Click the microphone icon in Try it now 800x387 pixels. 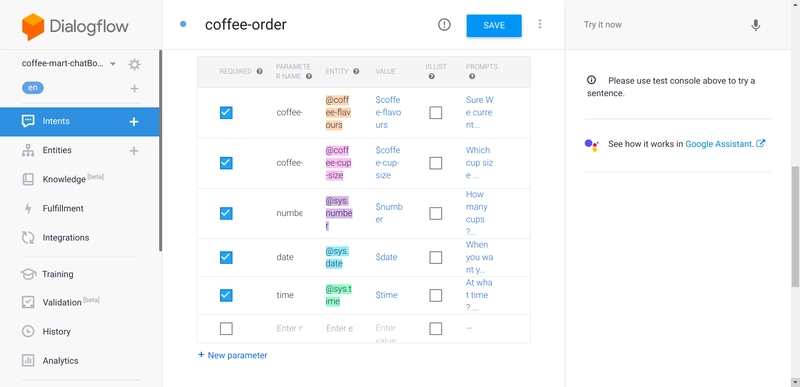756,25
